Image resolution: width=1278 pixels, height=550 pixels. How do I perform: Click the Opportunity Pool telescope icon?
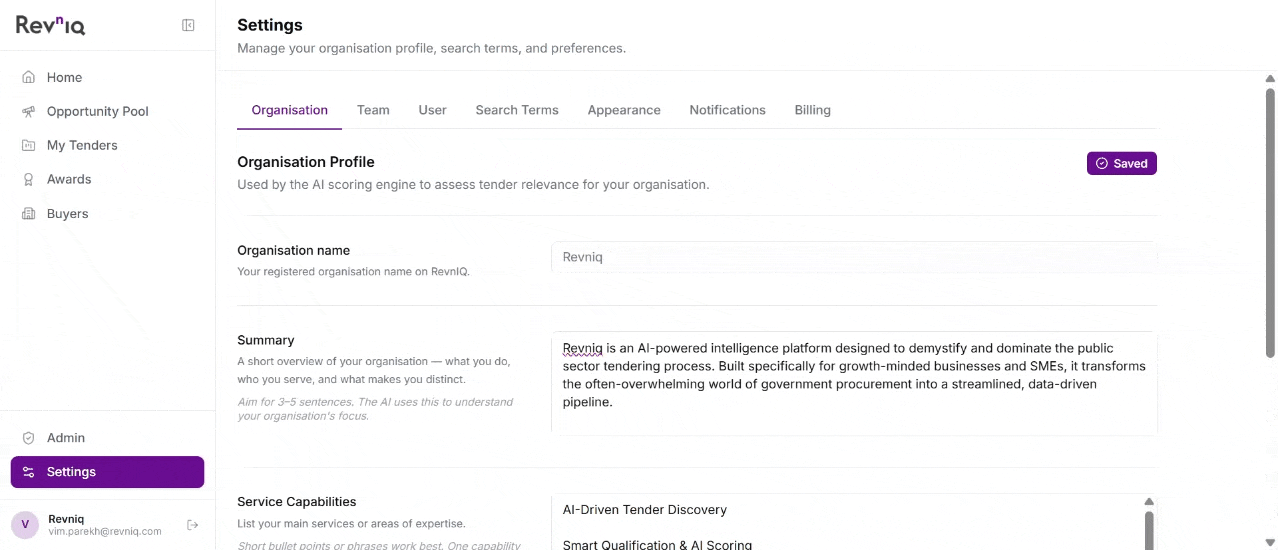pyautogui.click(x=28, y=111)
